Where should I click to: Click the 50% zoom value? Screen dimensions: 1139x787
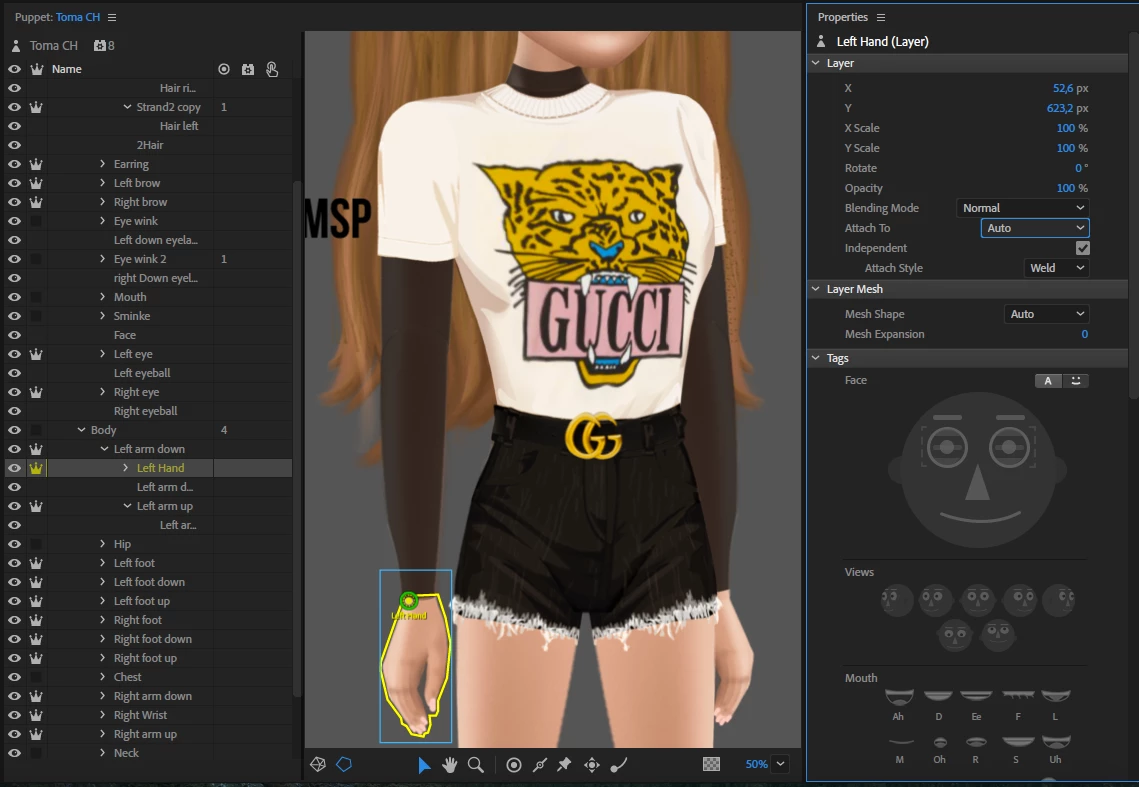click(x=756, y=764)
